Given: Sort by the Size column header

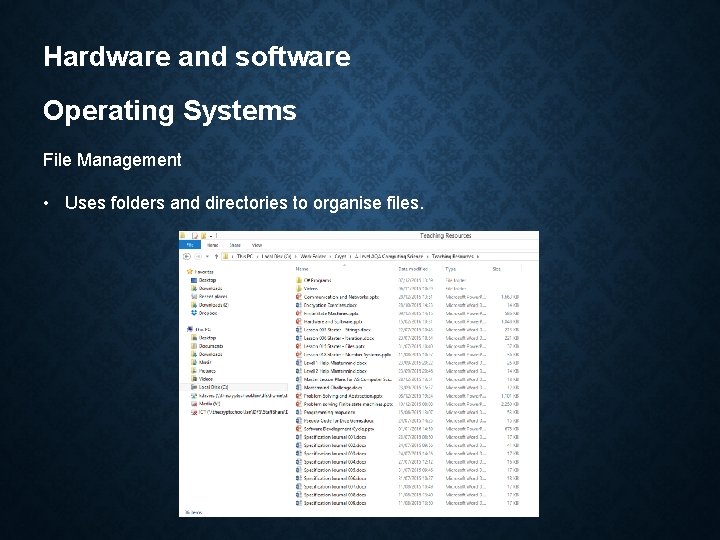Looking at the screenshot, I should 496,269.
